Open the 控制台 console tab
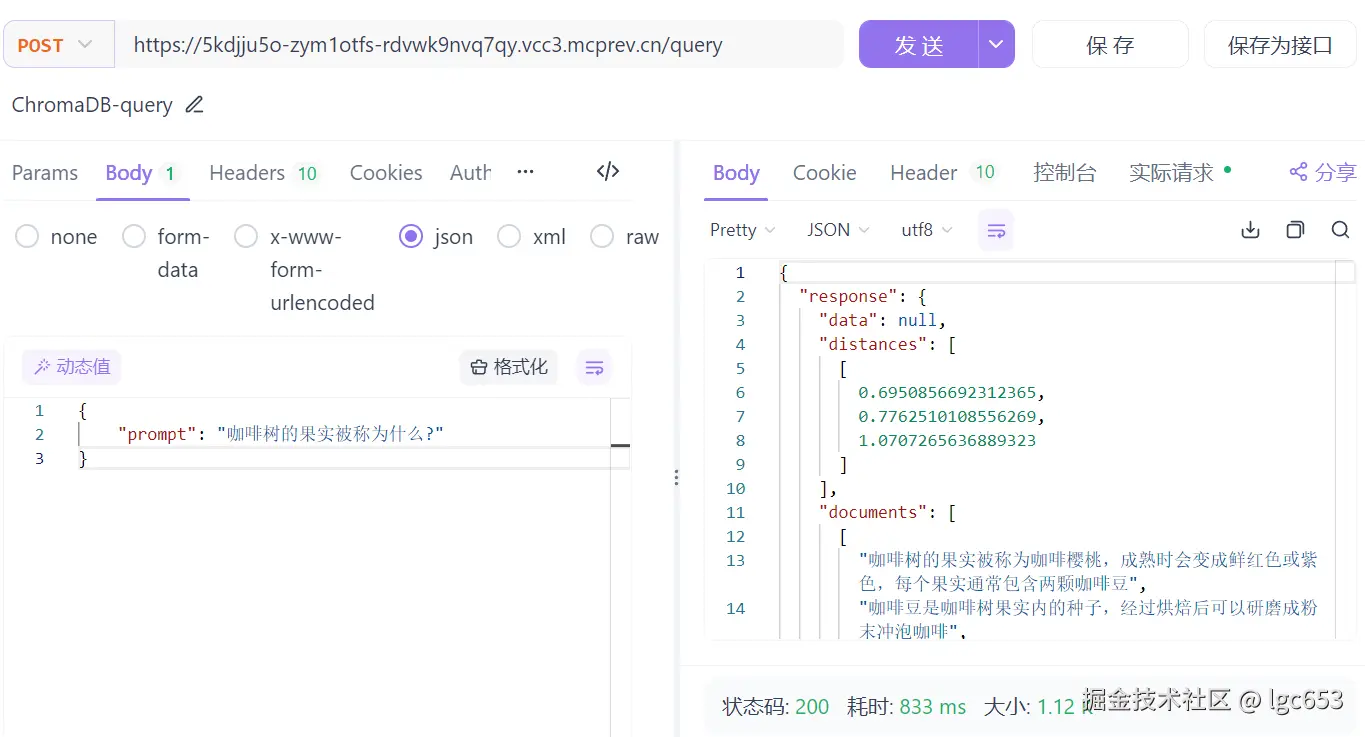The width and height of the screenshot is (1365, 737). (x=1065, y=173)
